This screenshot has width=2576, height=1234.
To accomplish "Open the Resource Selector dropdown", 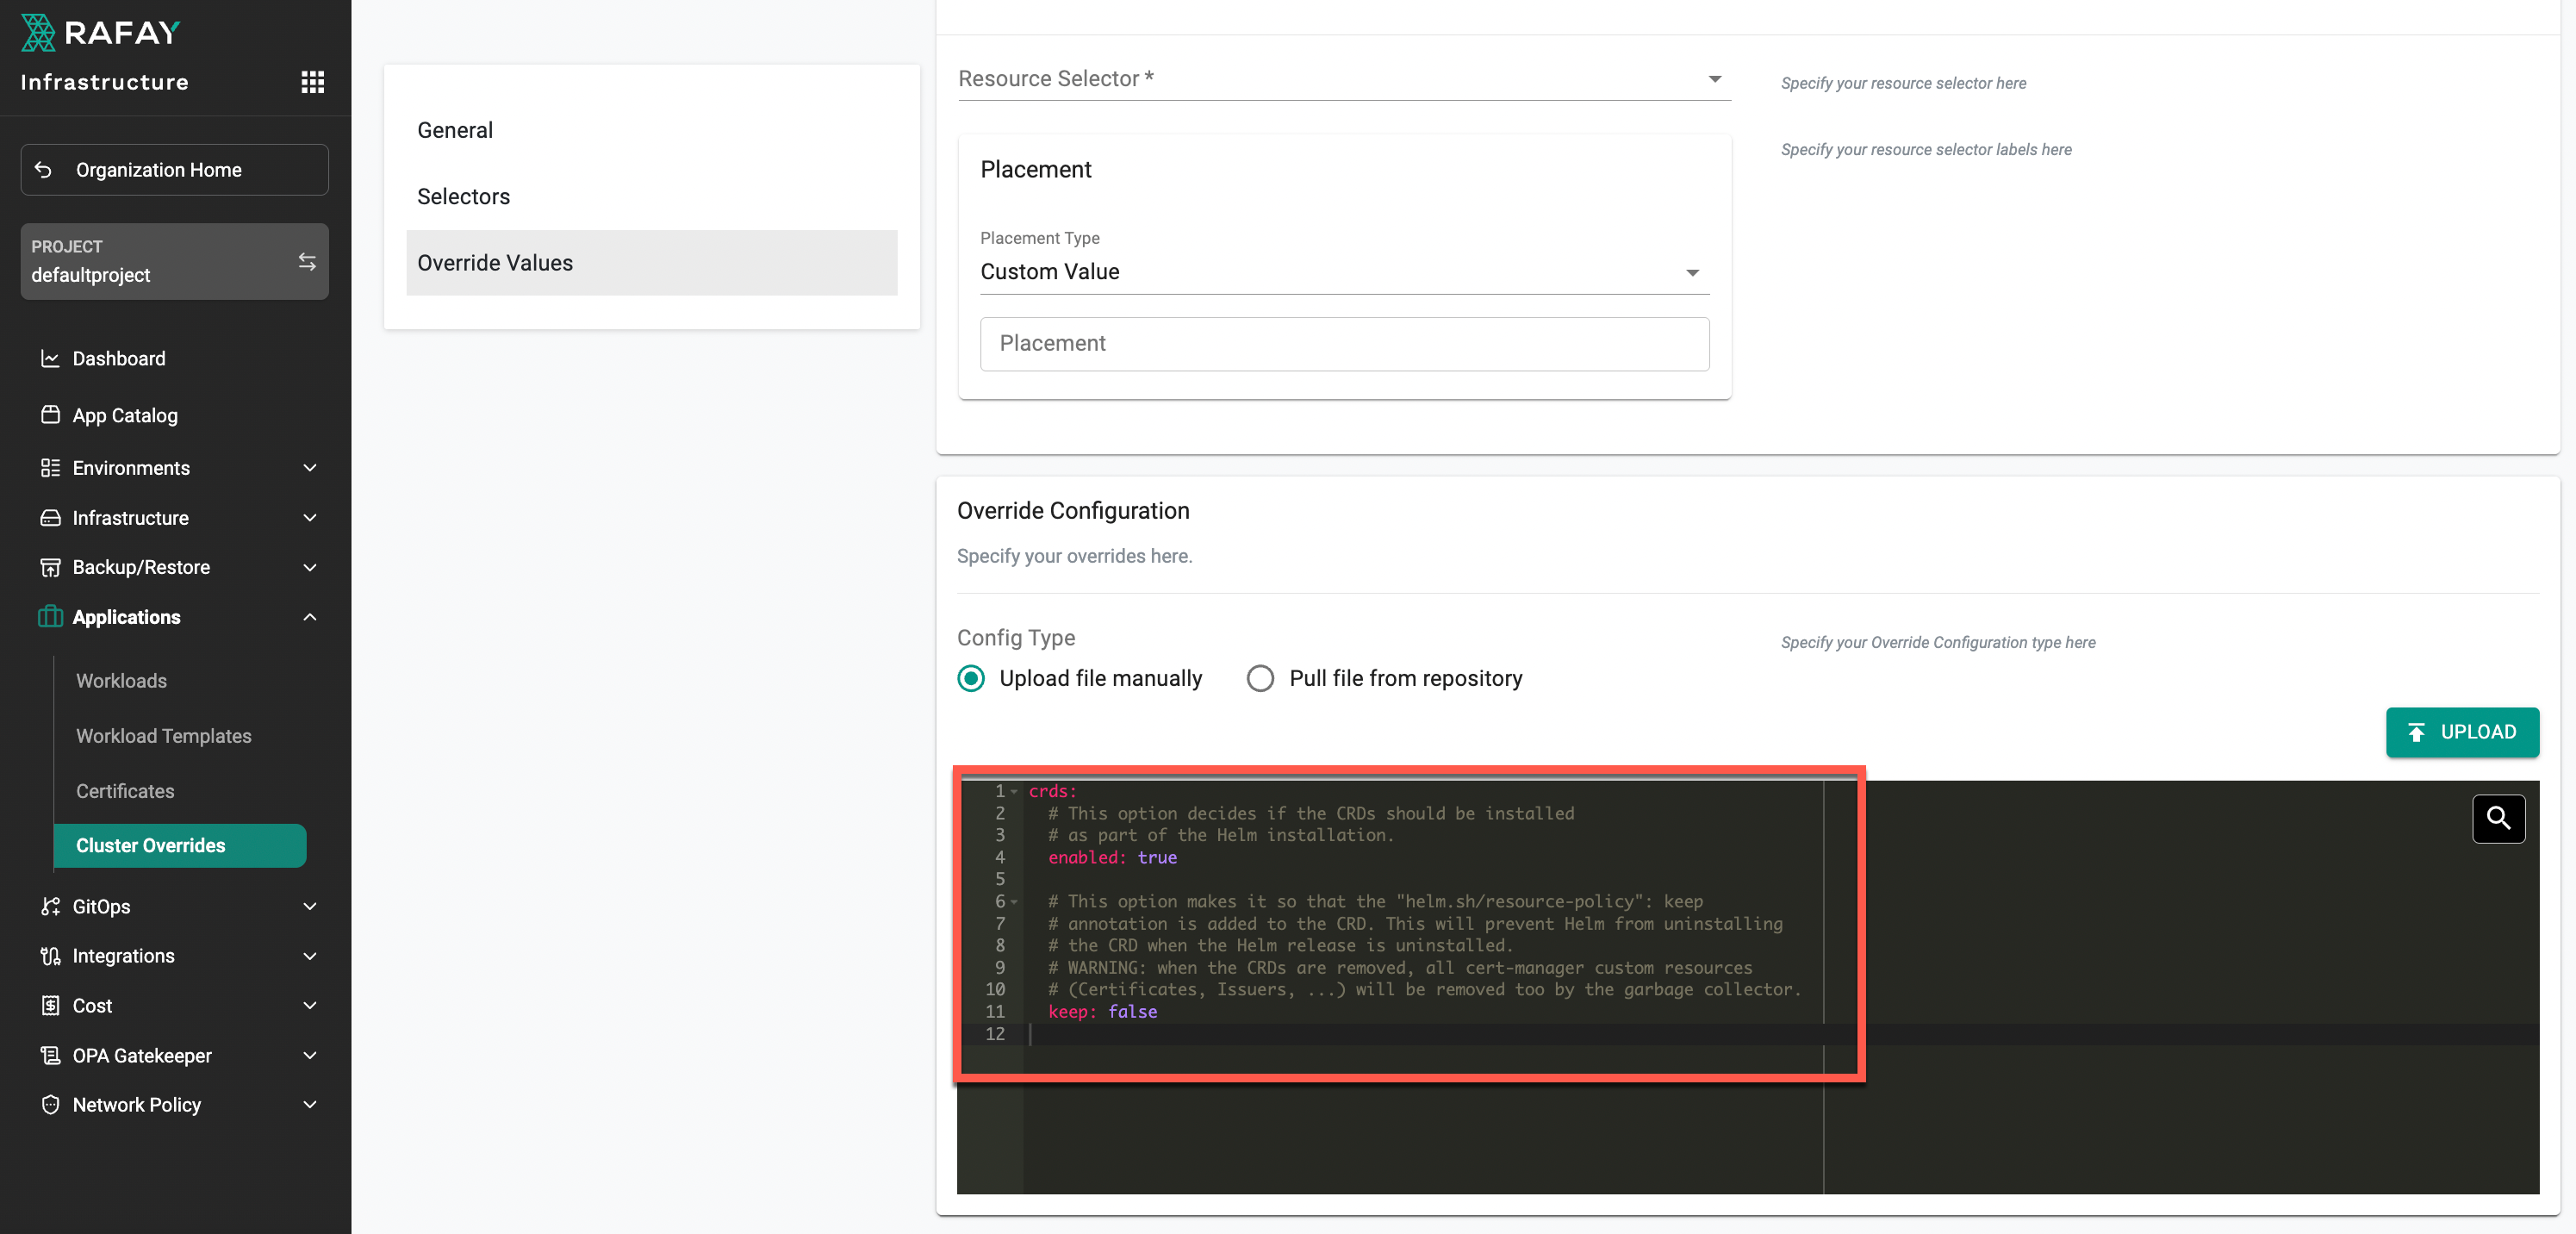I will click(1344, 79).
